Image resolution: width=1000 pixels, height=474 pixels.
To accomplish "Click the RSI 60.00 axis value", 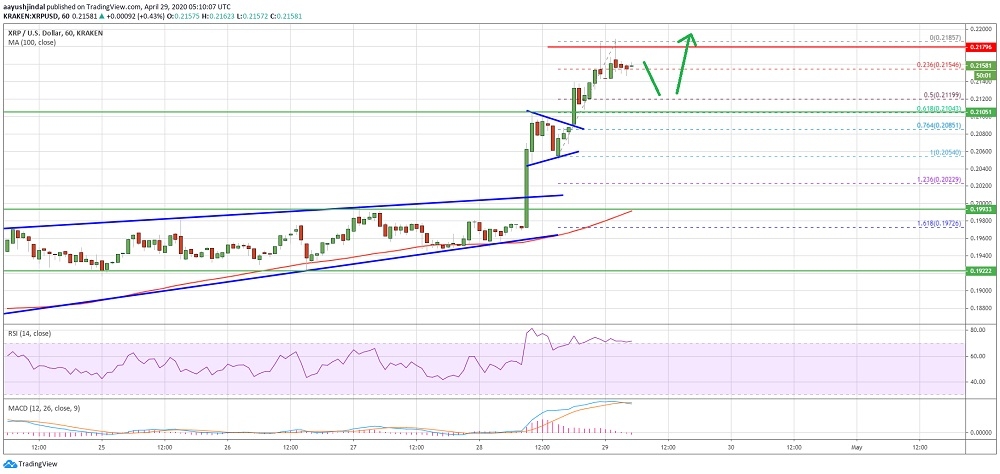I will (x=979, y=357).
